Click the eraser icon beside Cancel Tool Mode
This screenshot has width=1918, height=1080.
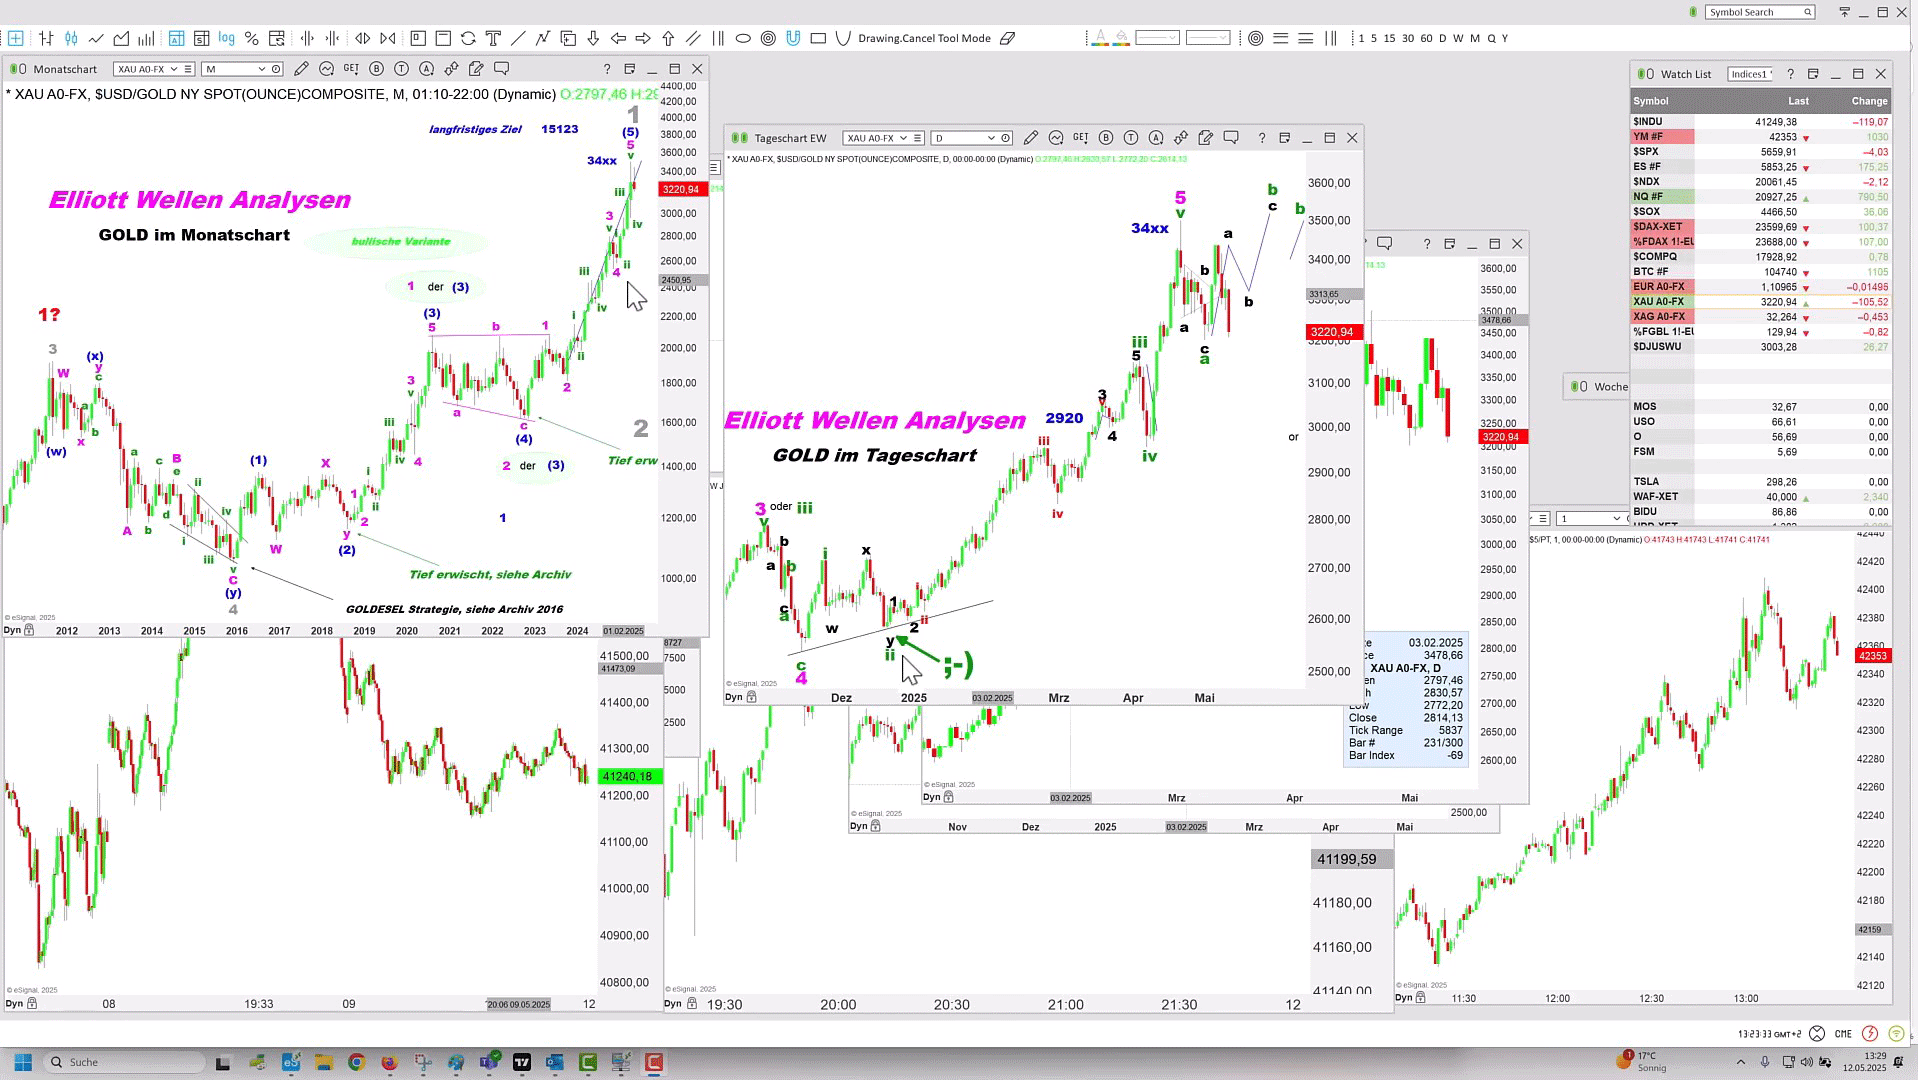click(x=1008, y=38)
